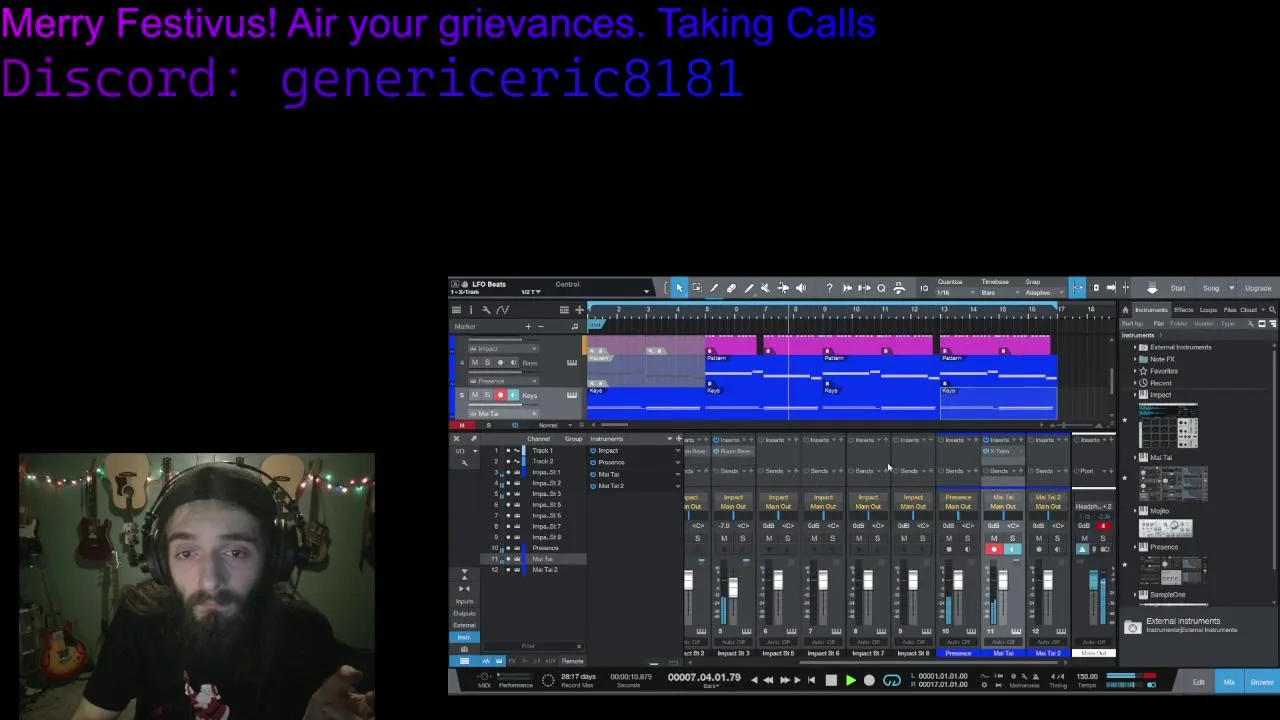Collapse the Mai Tai instrument entry

[x=1136, y=457]
